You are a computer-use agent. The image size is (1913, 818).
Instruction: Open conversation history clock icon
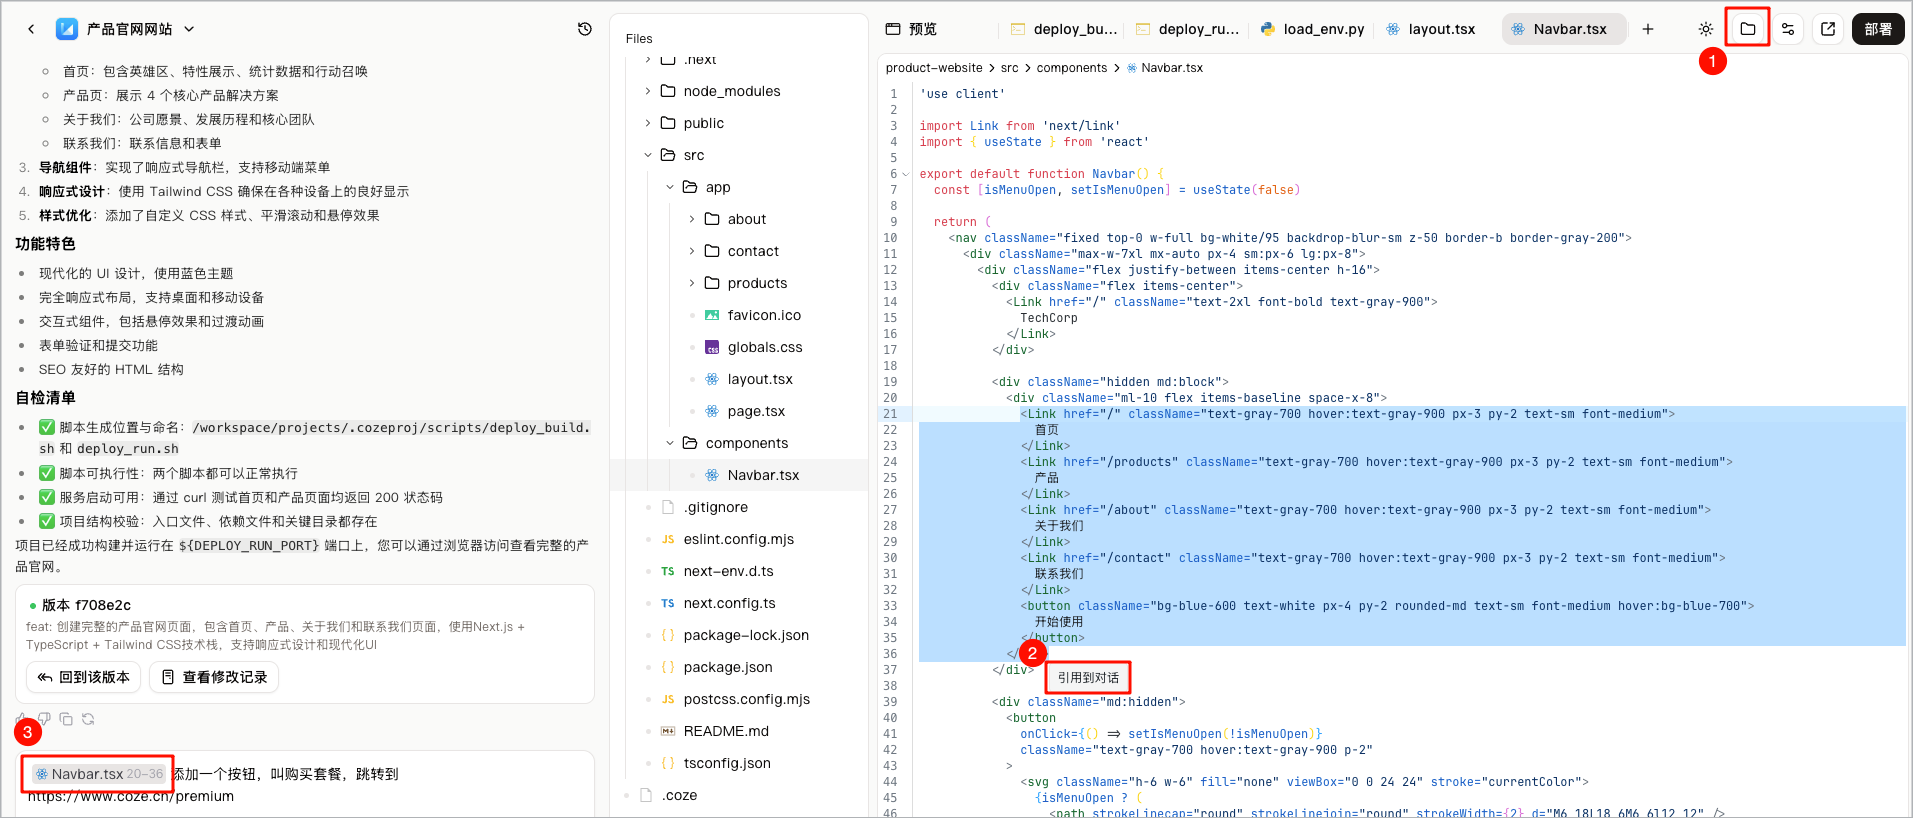(x=585, y=29)
